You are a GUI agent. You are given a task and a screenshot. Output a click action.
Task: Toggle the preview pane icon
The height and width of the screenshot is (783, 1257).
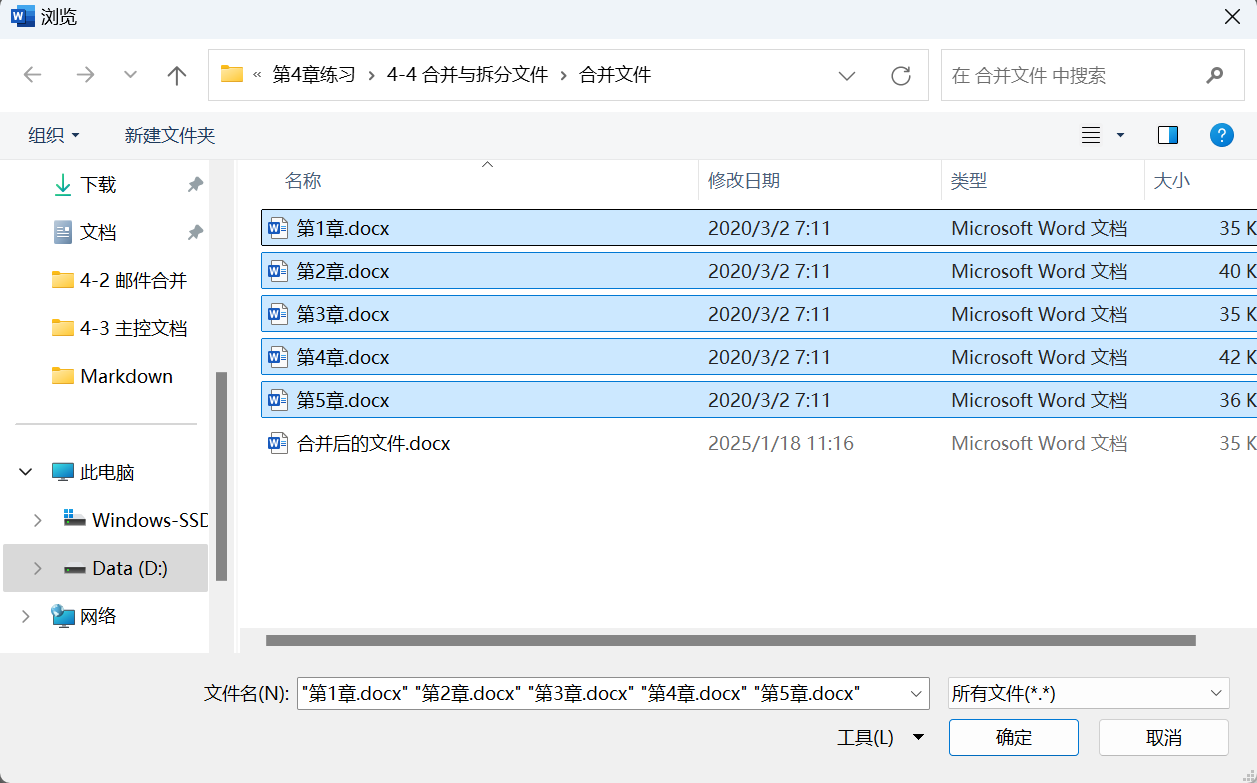pyautogui.click(x=1167, y=135)
